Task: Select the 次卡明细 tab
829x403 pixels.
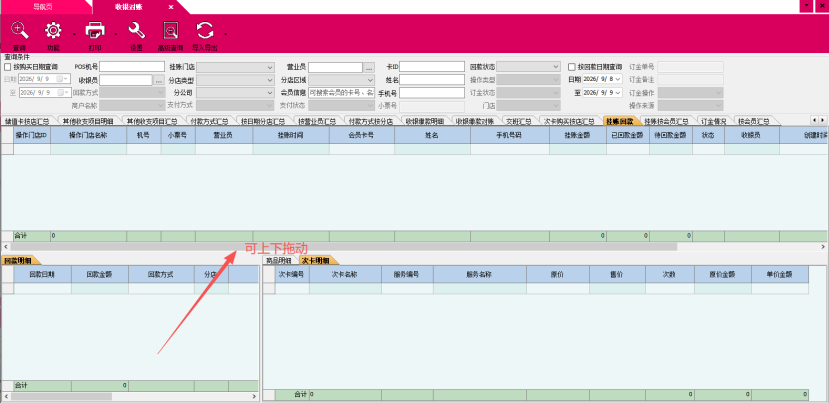Action: point(316,260)
